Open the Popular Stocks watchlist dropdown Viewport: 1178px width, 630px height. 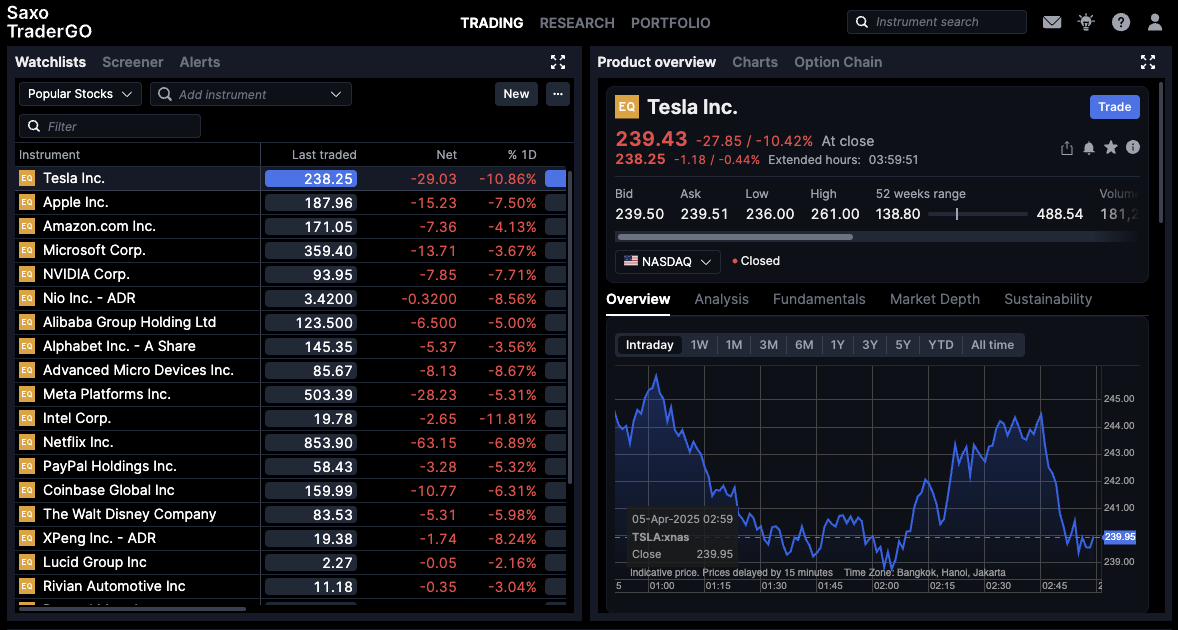click(x=80, y=94)
